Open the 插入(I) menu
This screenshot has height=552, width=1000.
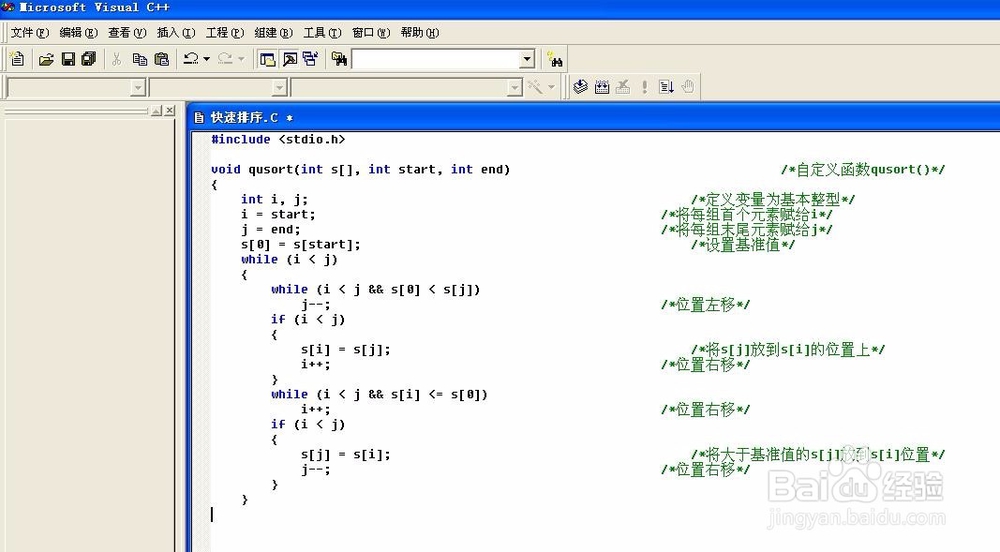176,33
